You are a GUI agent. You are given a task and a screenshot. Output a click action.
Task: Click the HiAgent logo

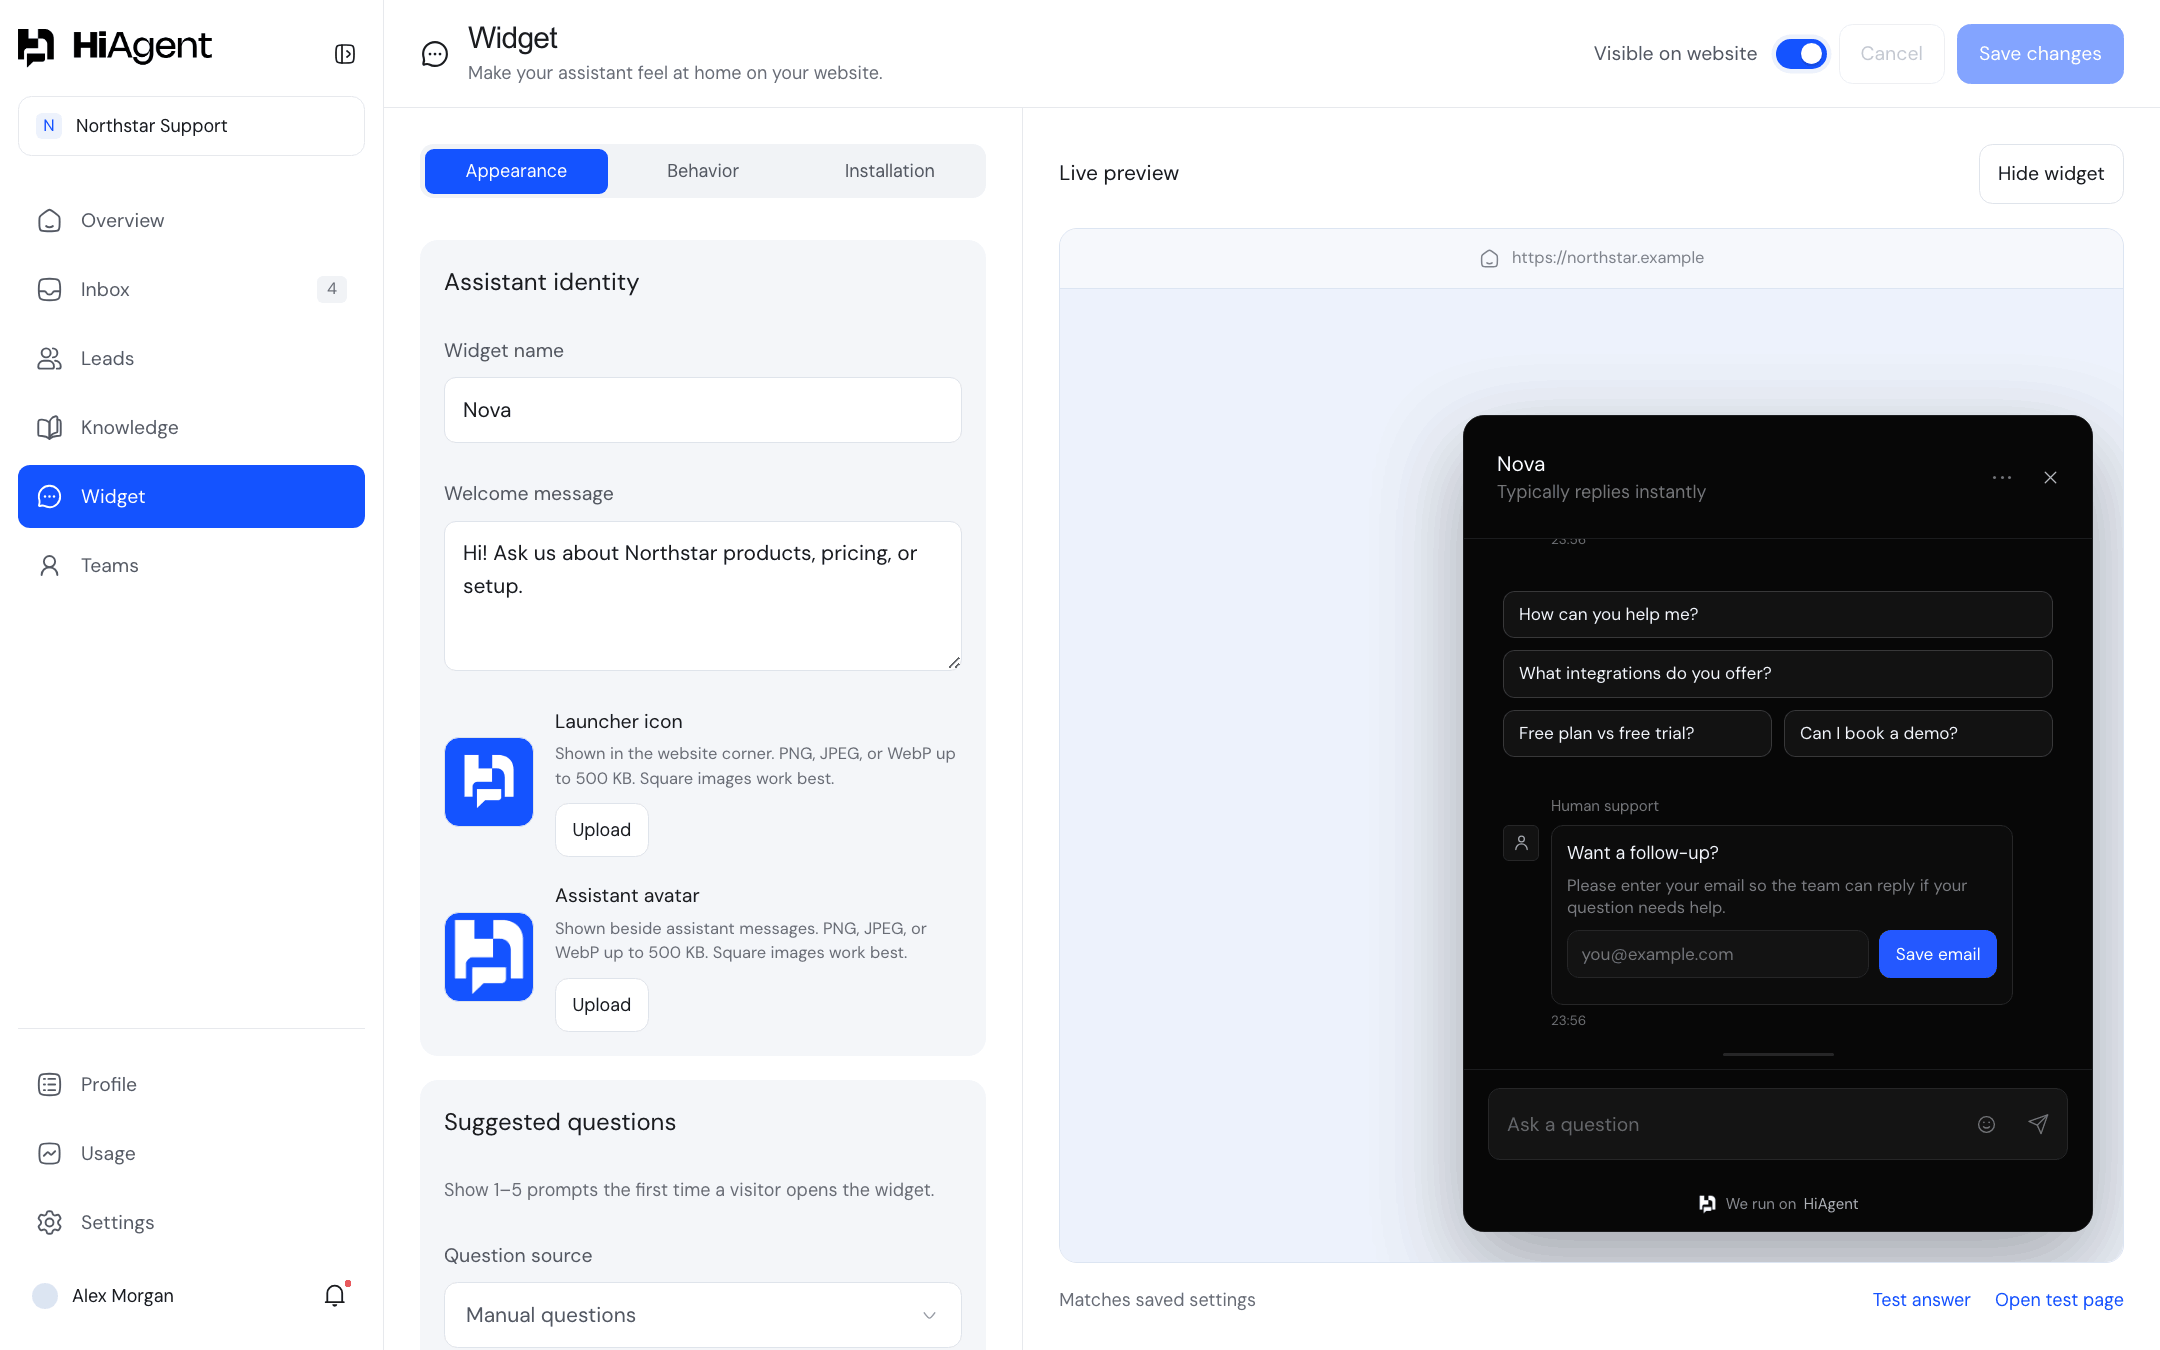click(x=115, y=46)
